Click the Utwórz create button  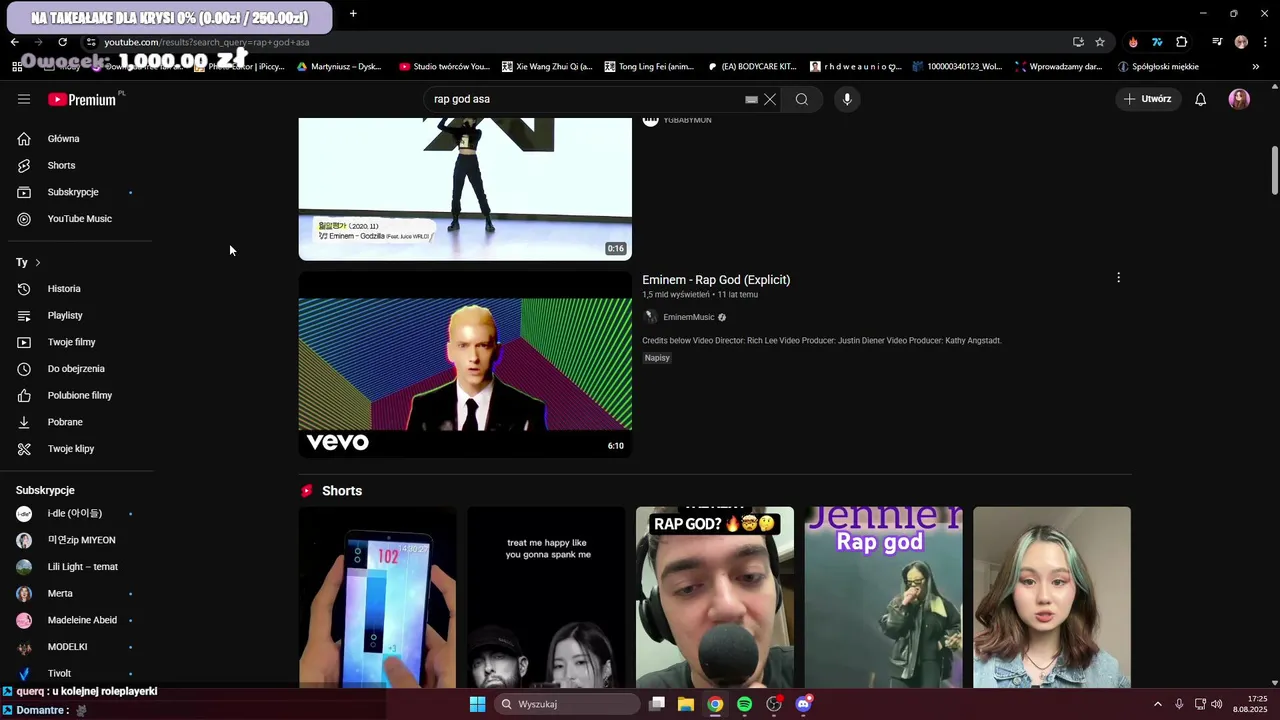(1147, 99)
